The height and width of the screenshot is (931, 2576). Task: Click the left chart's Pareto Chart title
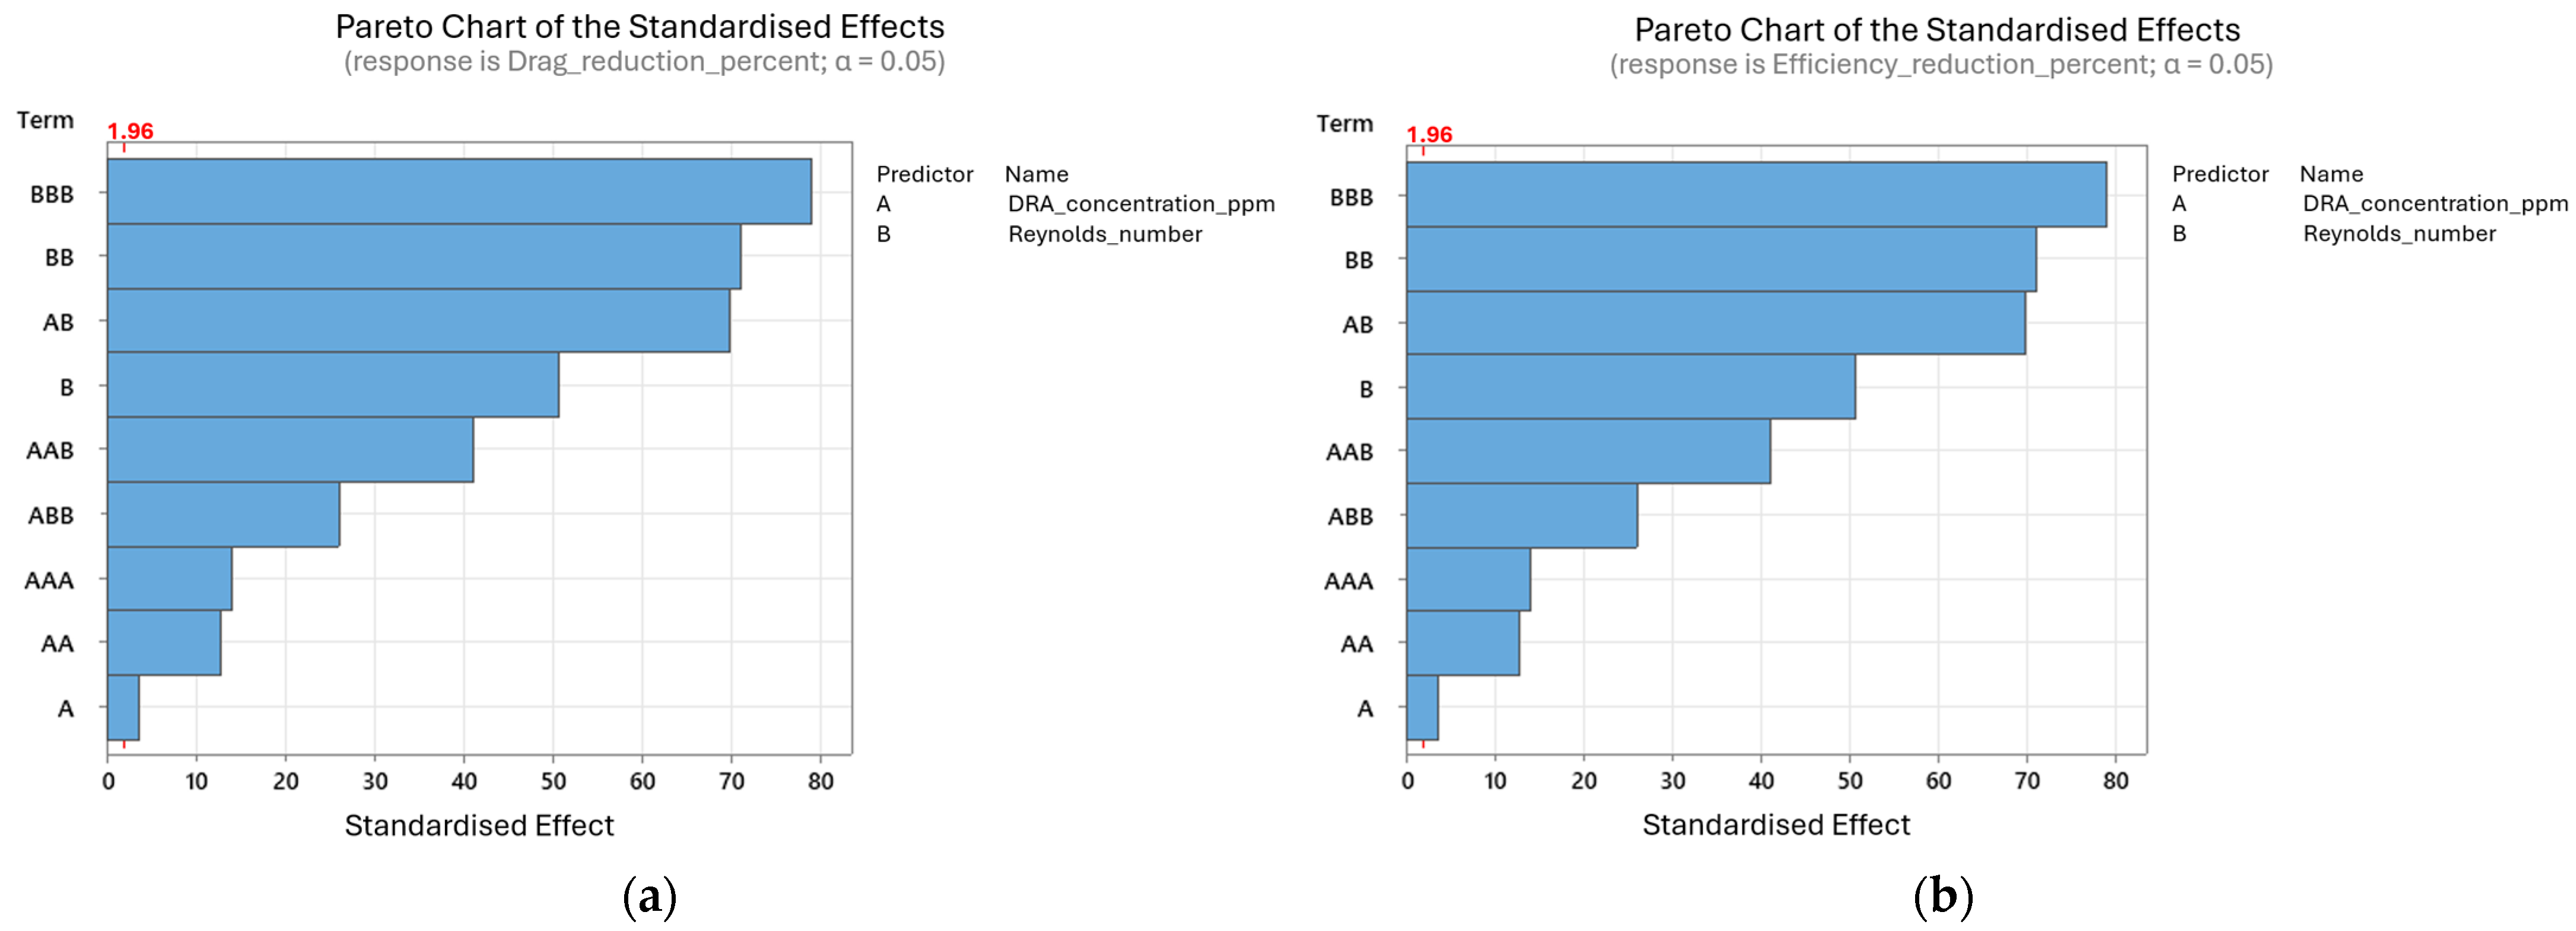(639, 26)
